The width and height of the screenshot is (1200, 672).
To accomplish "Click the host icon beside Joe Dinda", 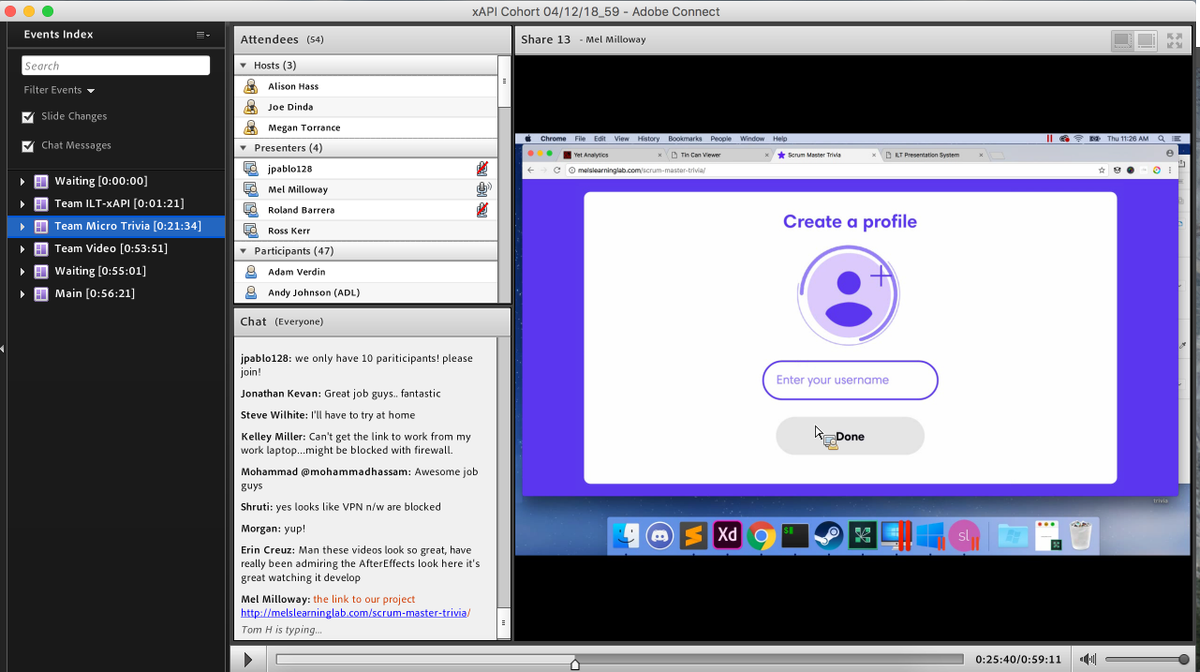I will 251,107.
